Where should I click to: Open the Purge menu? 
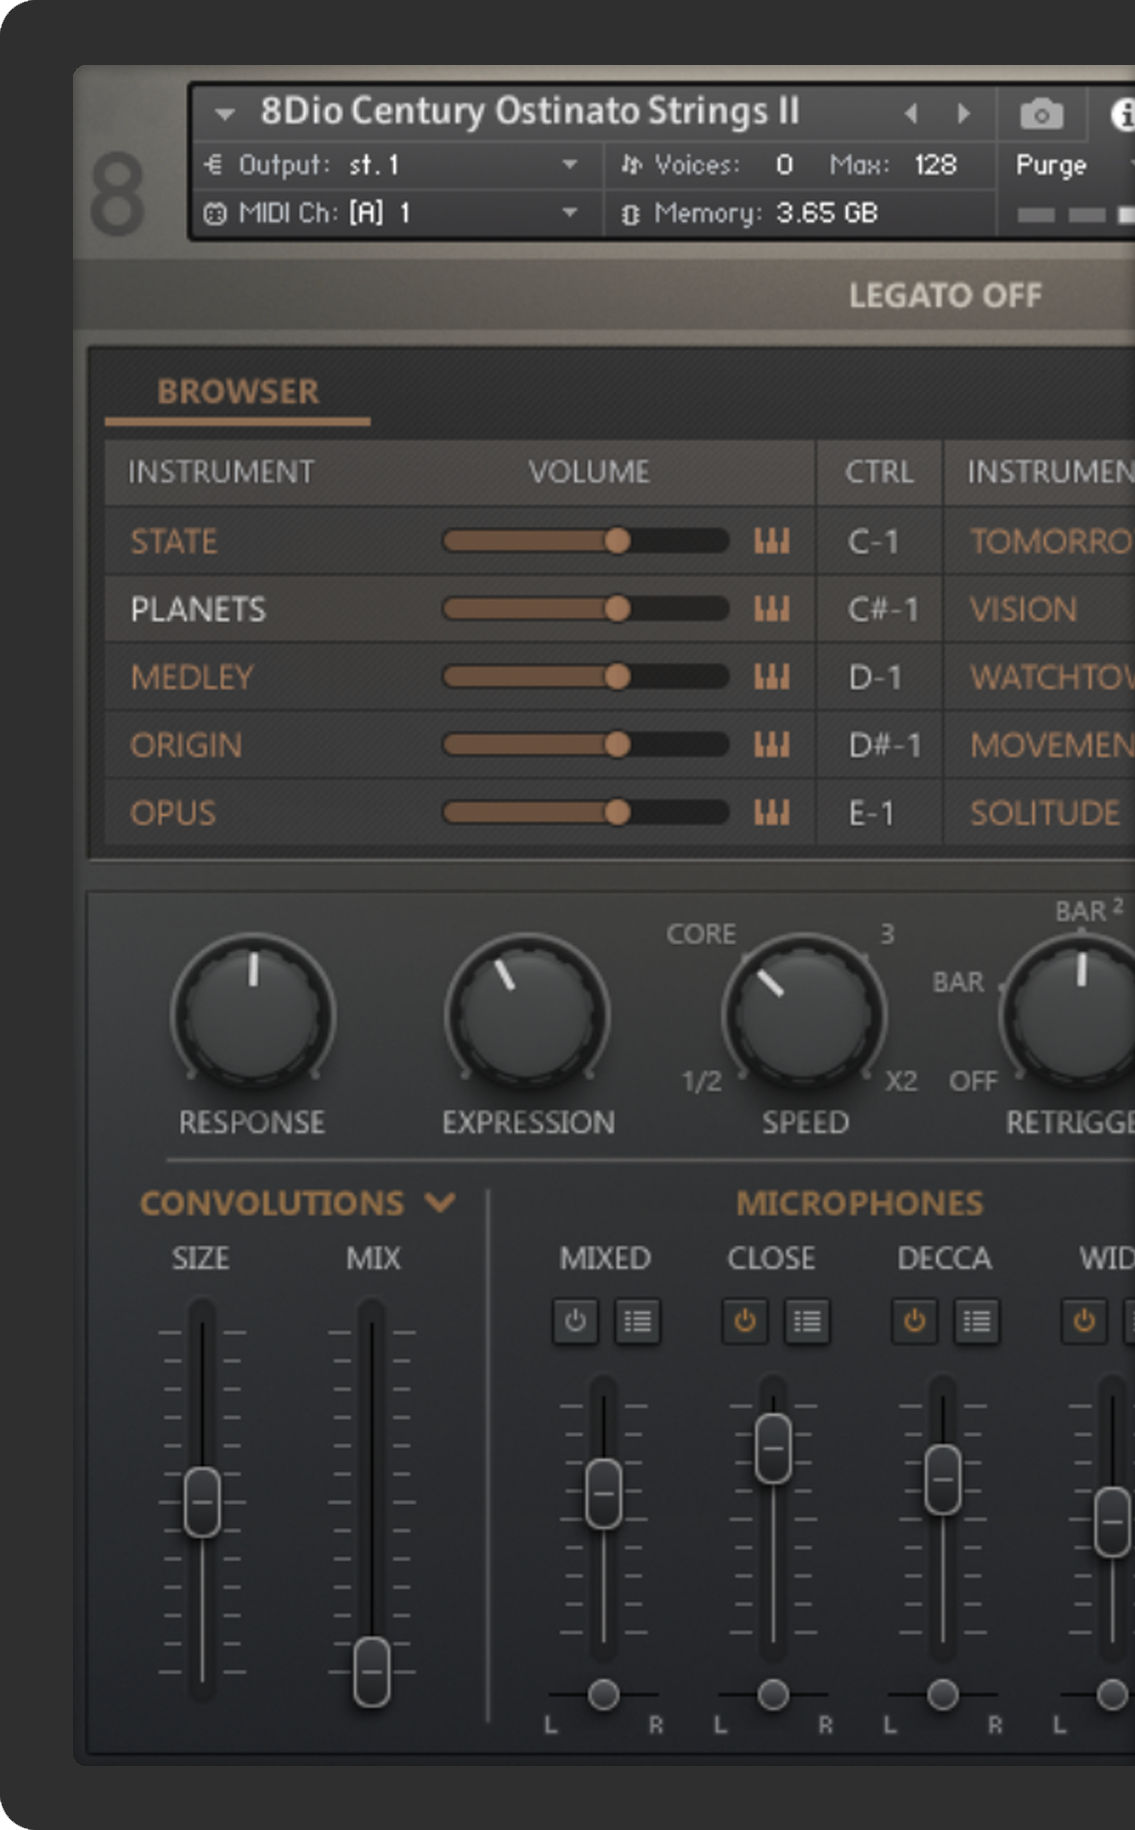tap(1051, 165)
